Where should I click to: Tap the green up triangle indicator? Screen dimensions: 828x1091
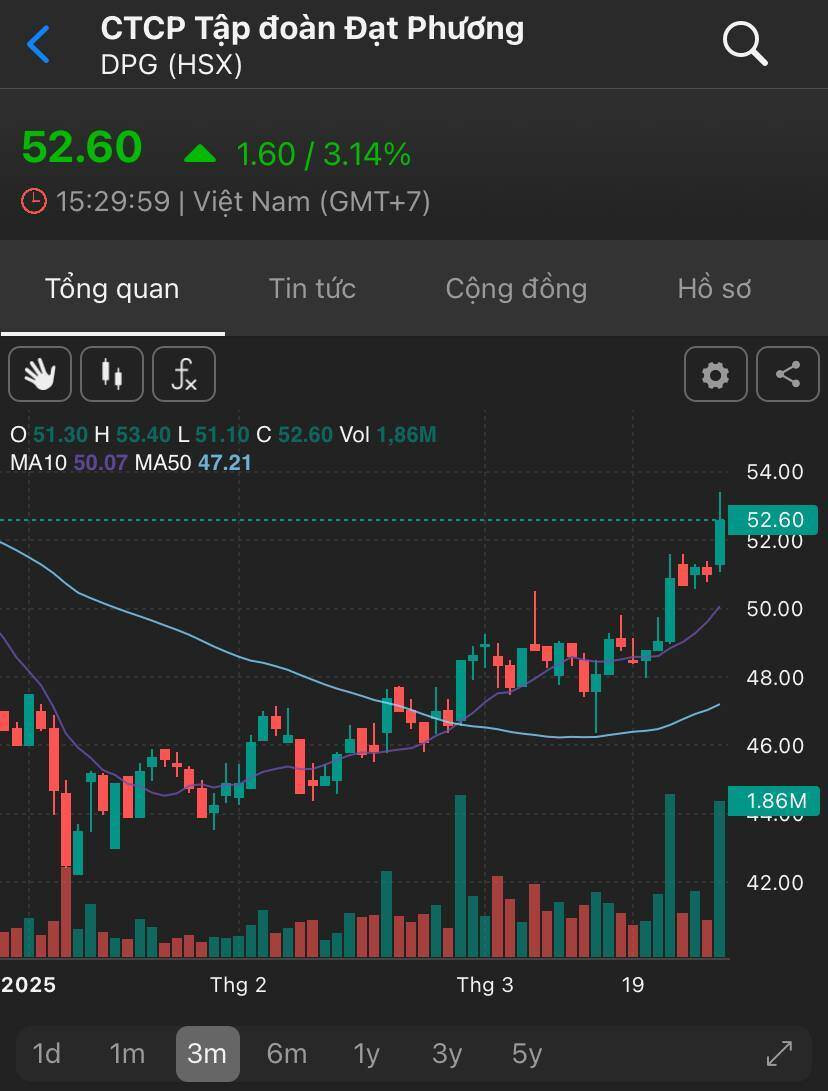click(200, 153)
